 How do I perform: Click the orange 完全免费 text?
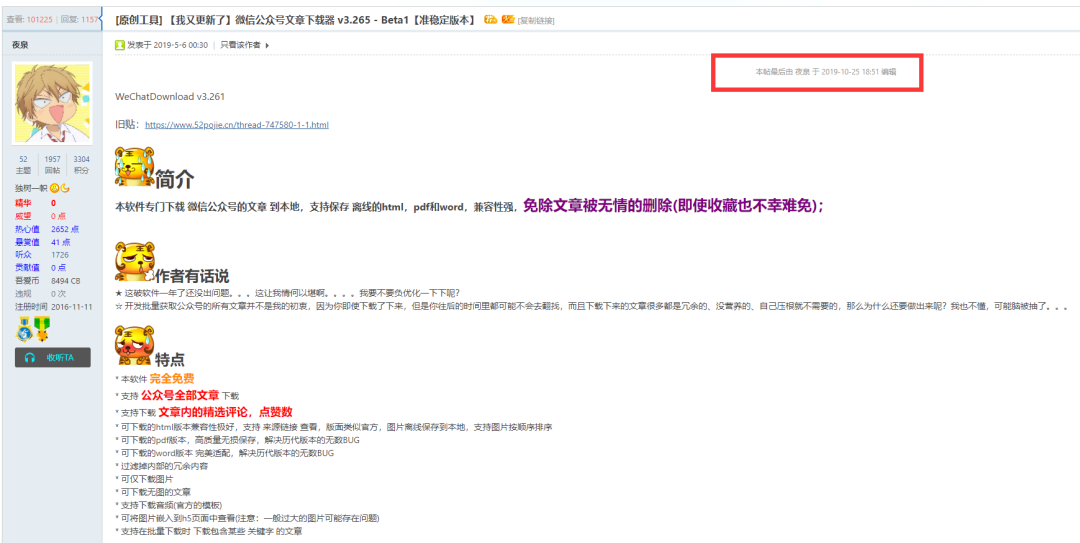click(172, 378)
